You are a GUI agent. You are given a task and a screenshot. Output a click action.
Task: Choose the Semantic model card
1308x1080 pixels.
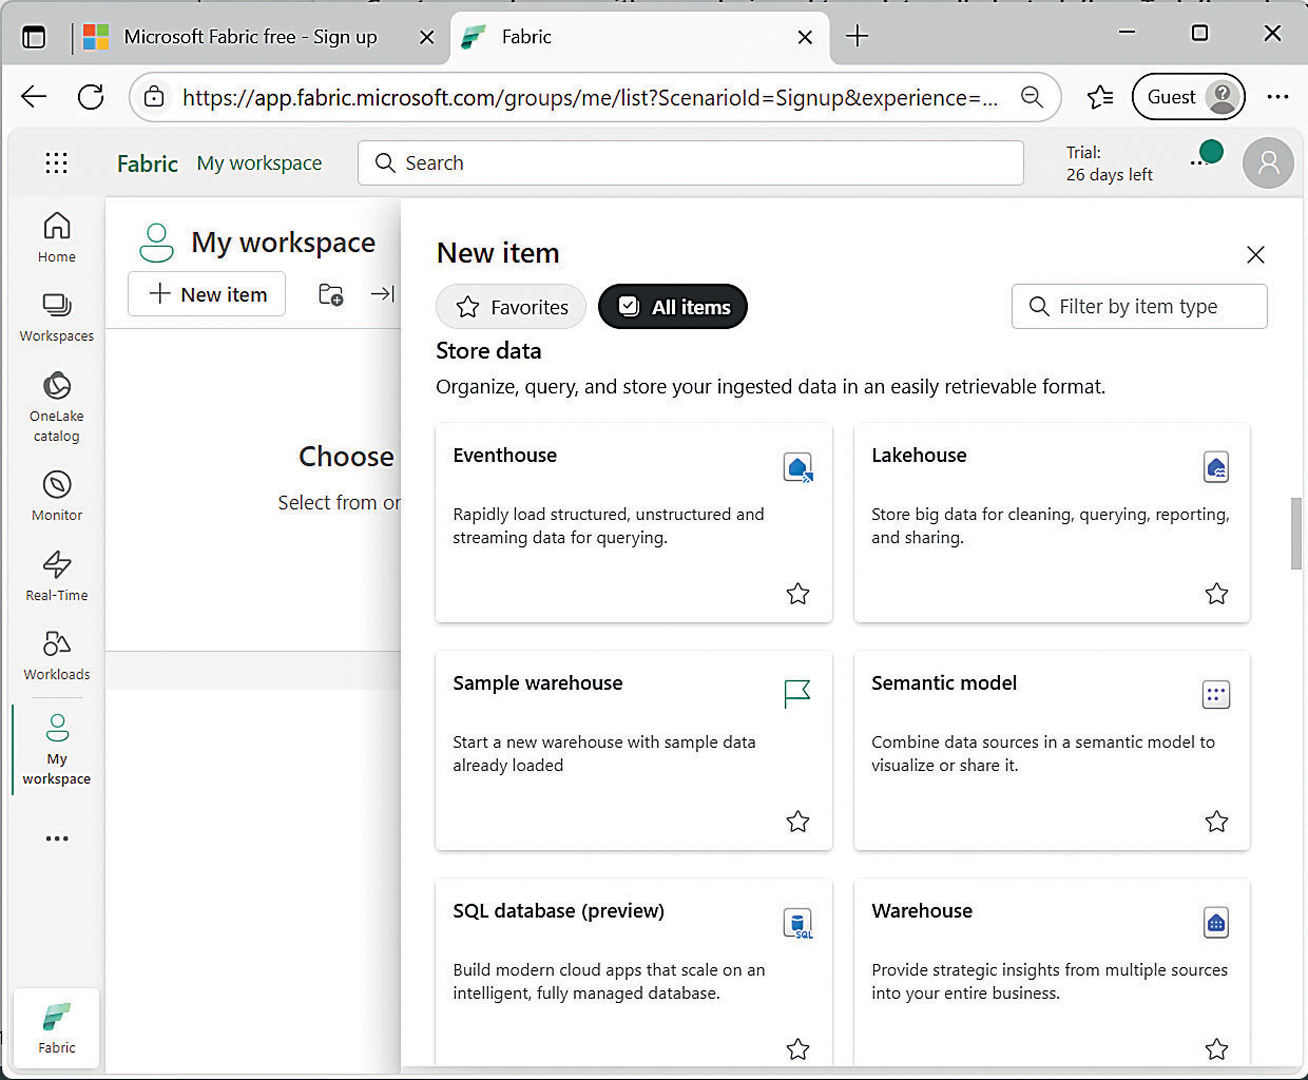[x=1052, y=751]
